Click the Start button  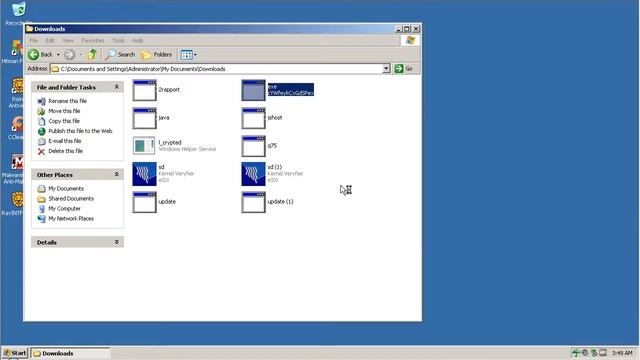click(14, 353)
